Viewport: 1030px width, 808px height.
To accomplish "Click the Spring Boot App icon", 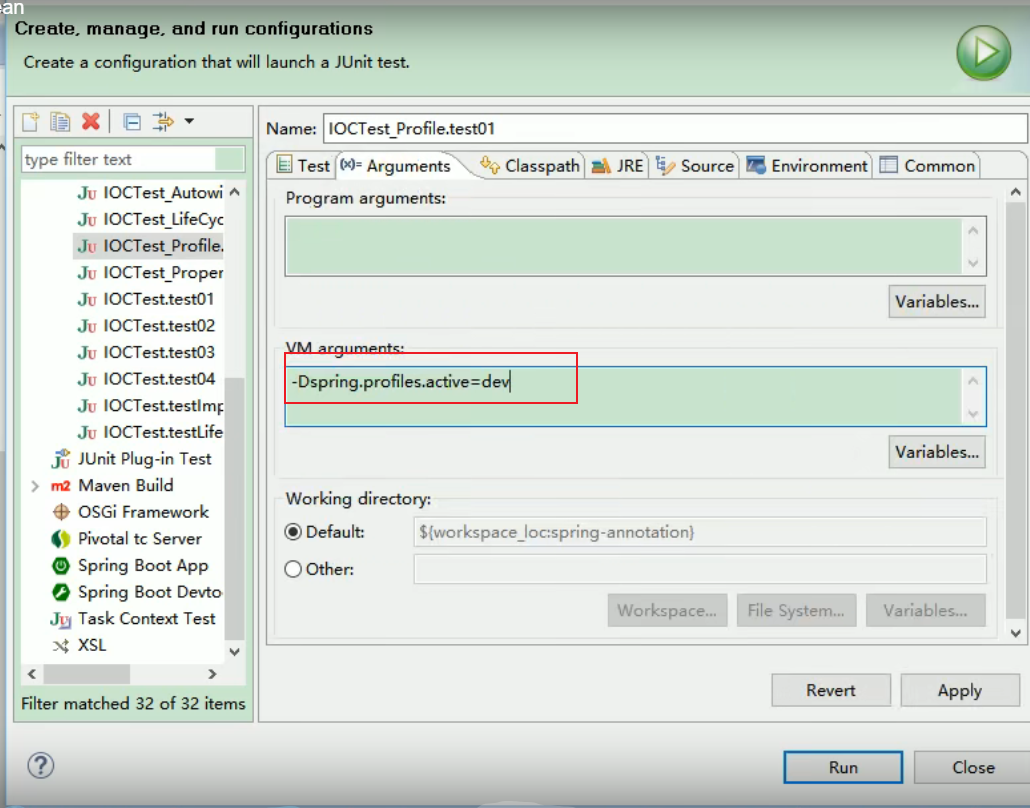I will tap(60, 565).
